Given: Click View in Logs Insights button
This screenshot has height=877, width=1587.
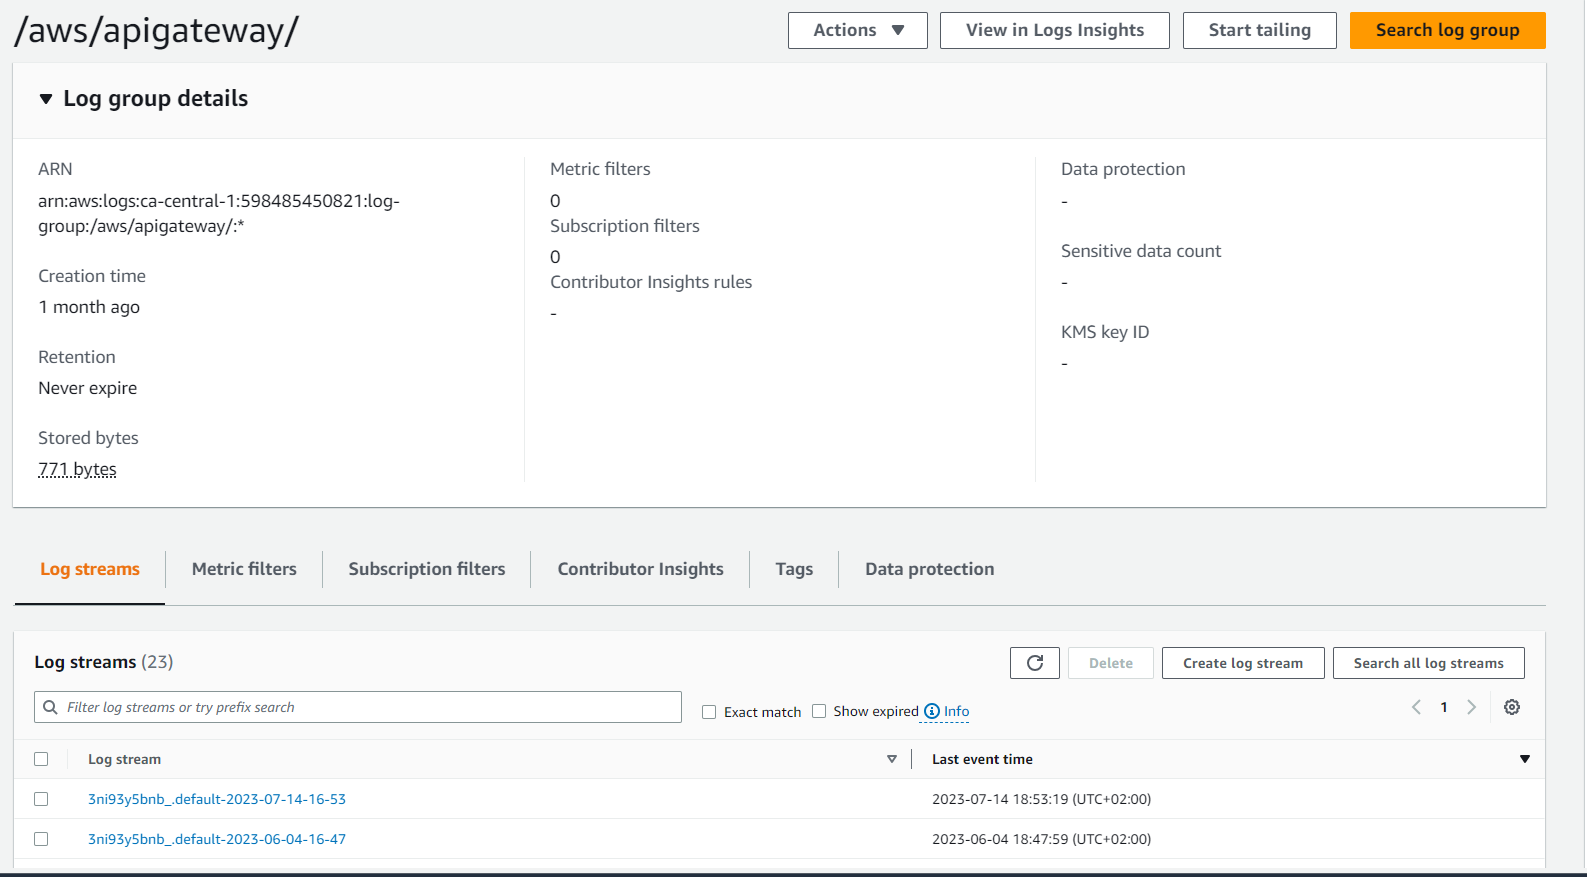Looking at the screenshot, I should (x=1055, y=30).
